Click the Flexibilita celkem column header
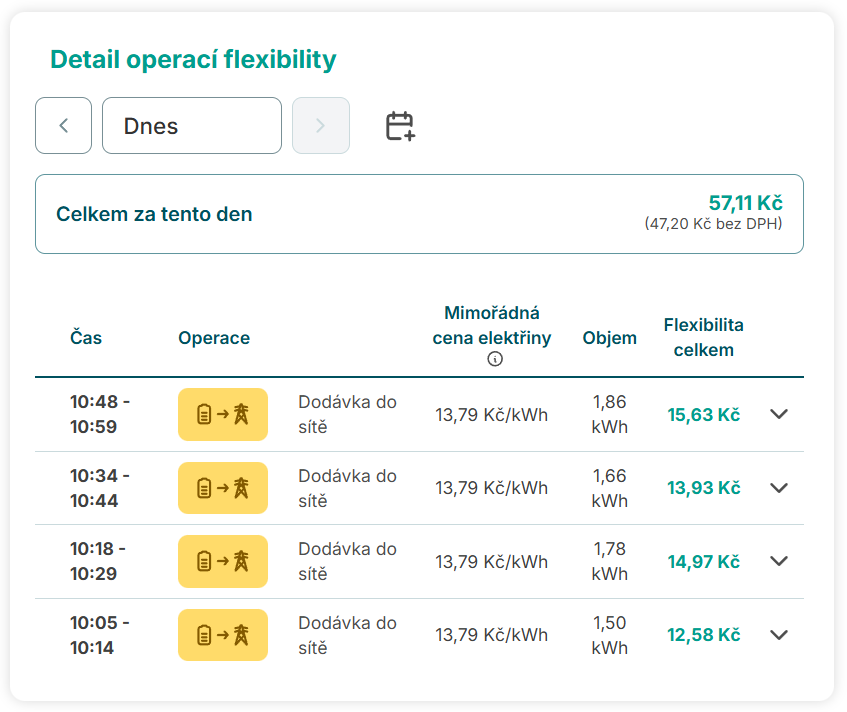The image size is (847, 712). 703,338
